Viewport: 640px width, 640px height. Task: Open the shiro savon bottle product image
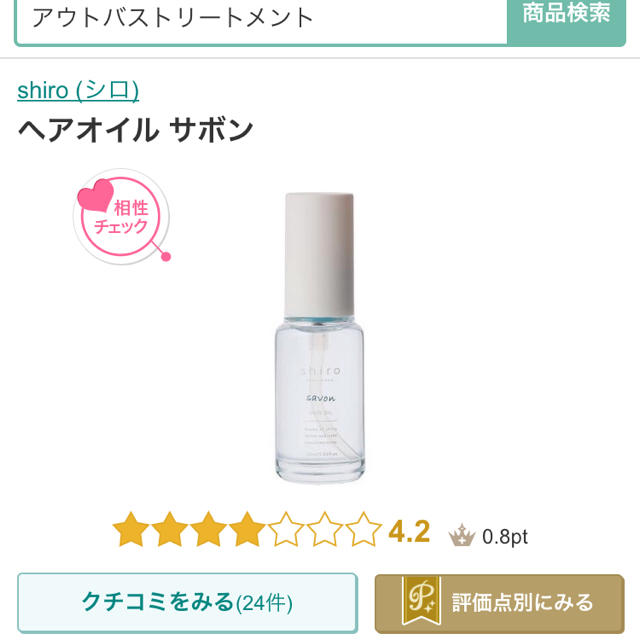pos(320,337)
